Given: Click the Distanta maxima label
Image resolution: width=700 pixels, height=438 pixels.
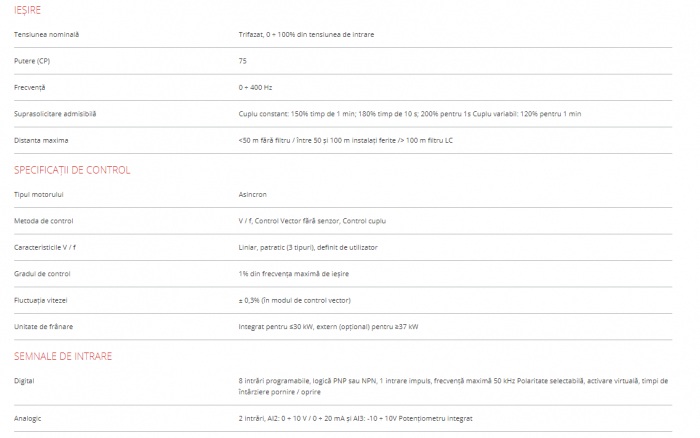Looking at the screenshot, I should (x=41, y=140).
